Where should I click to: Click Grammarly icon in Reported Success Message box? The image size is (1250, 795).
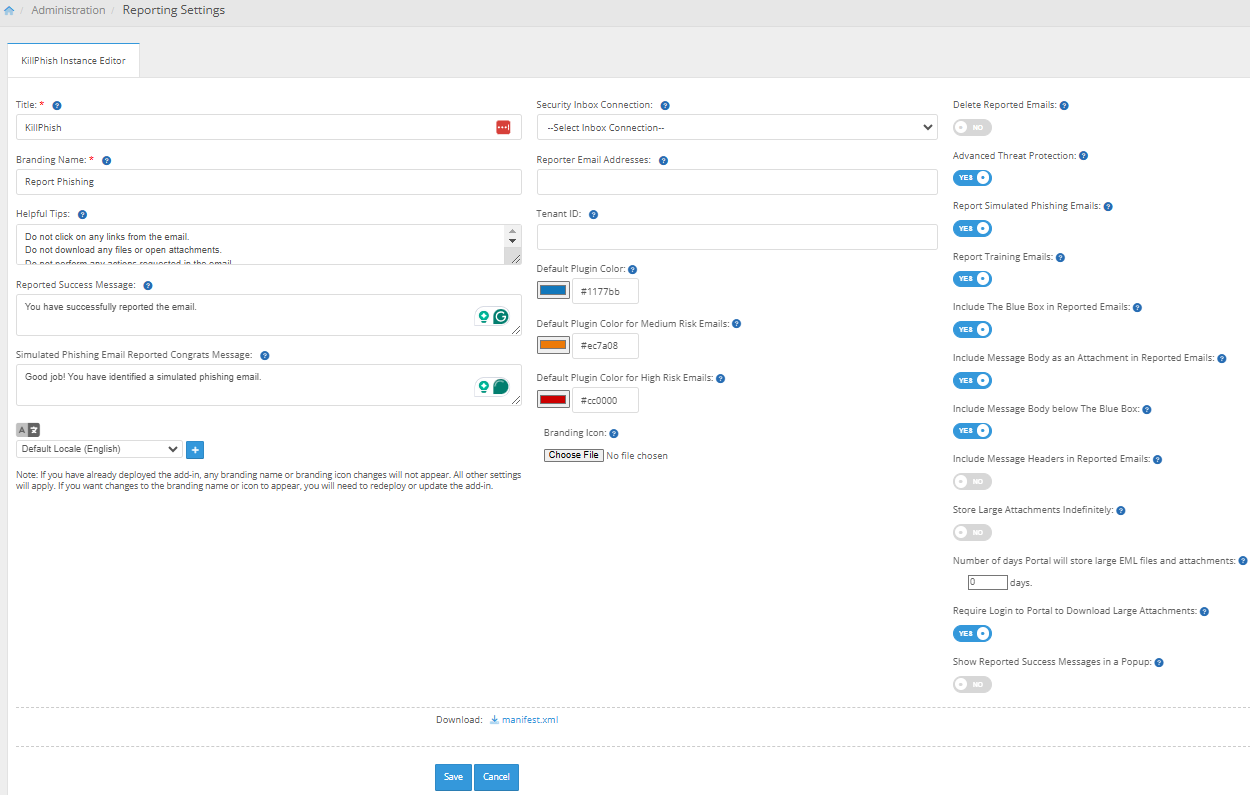point(501,316)
